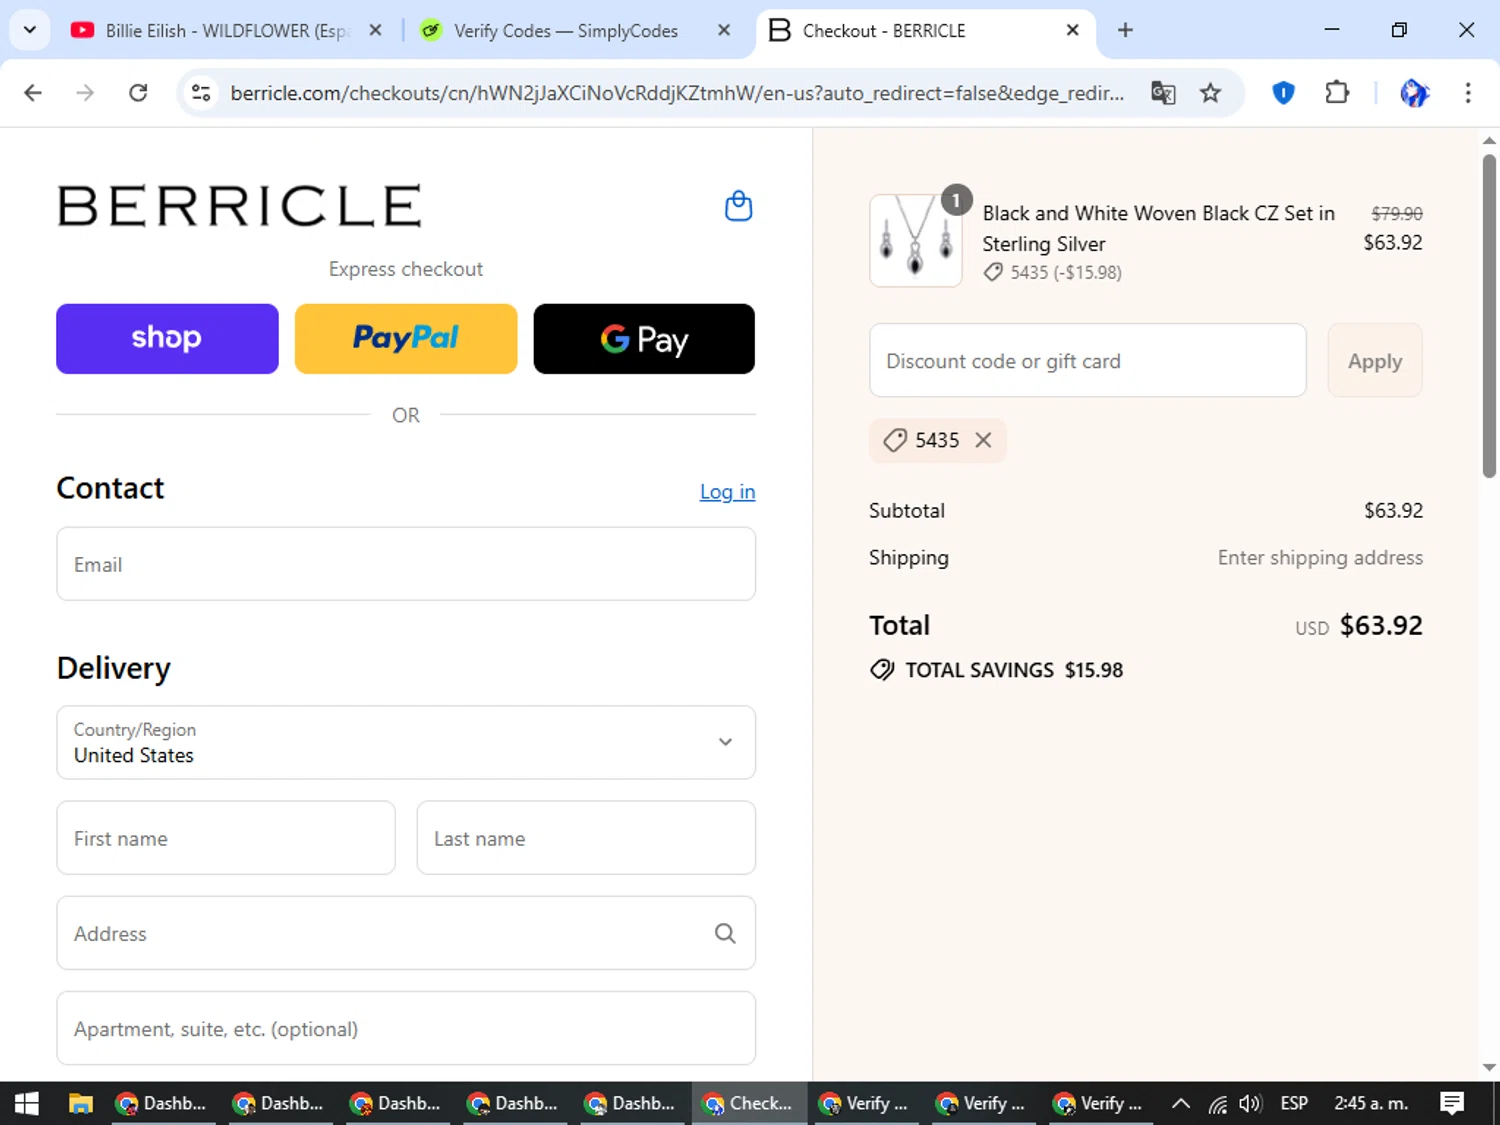Open a new browser tab
1500x1125 pixels.
point(1125,30)
